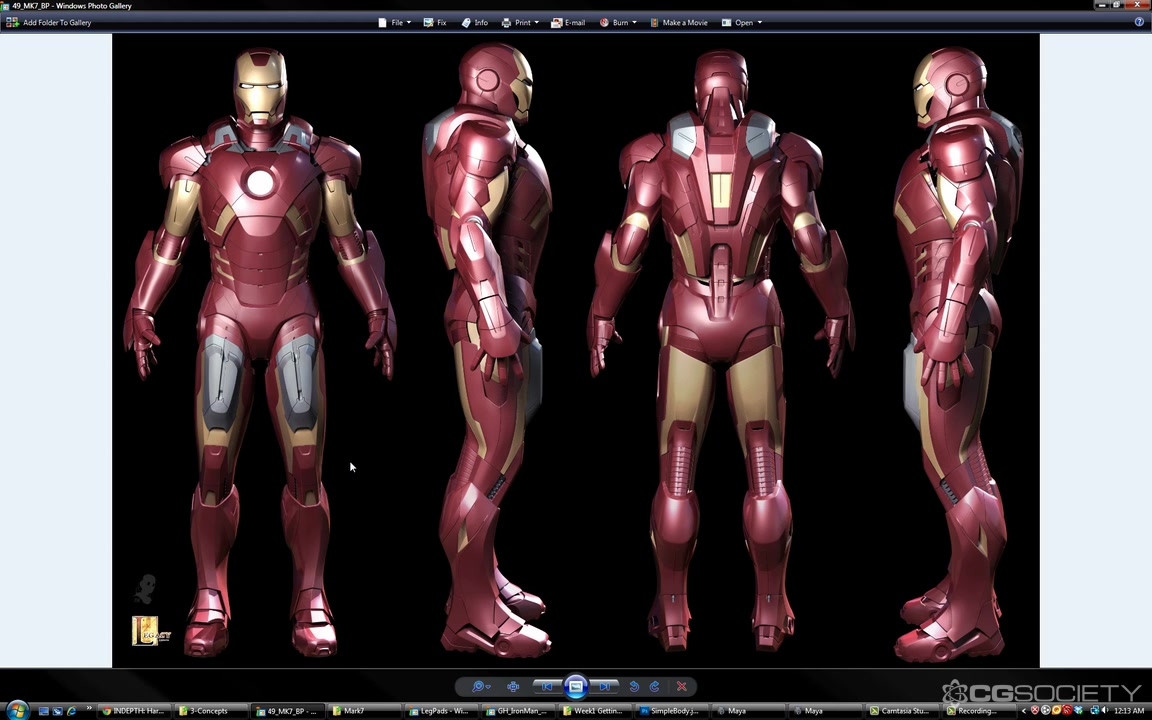
Task: Rotate the image counterclockwise
Action: click(634, 686)
